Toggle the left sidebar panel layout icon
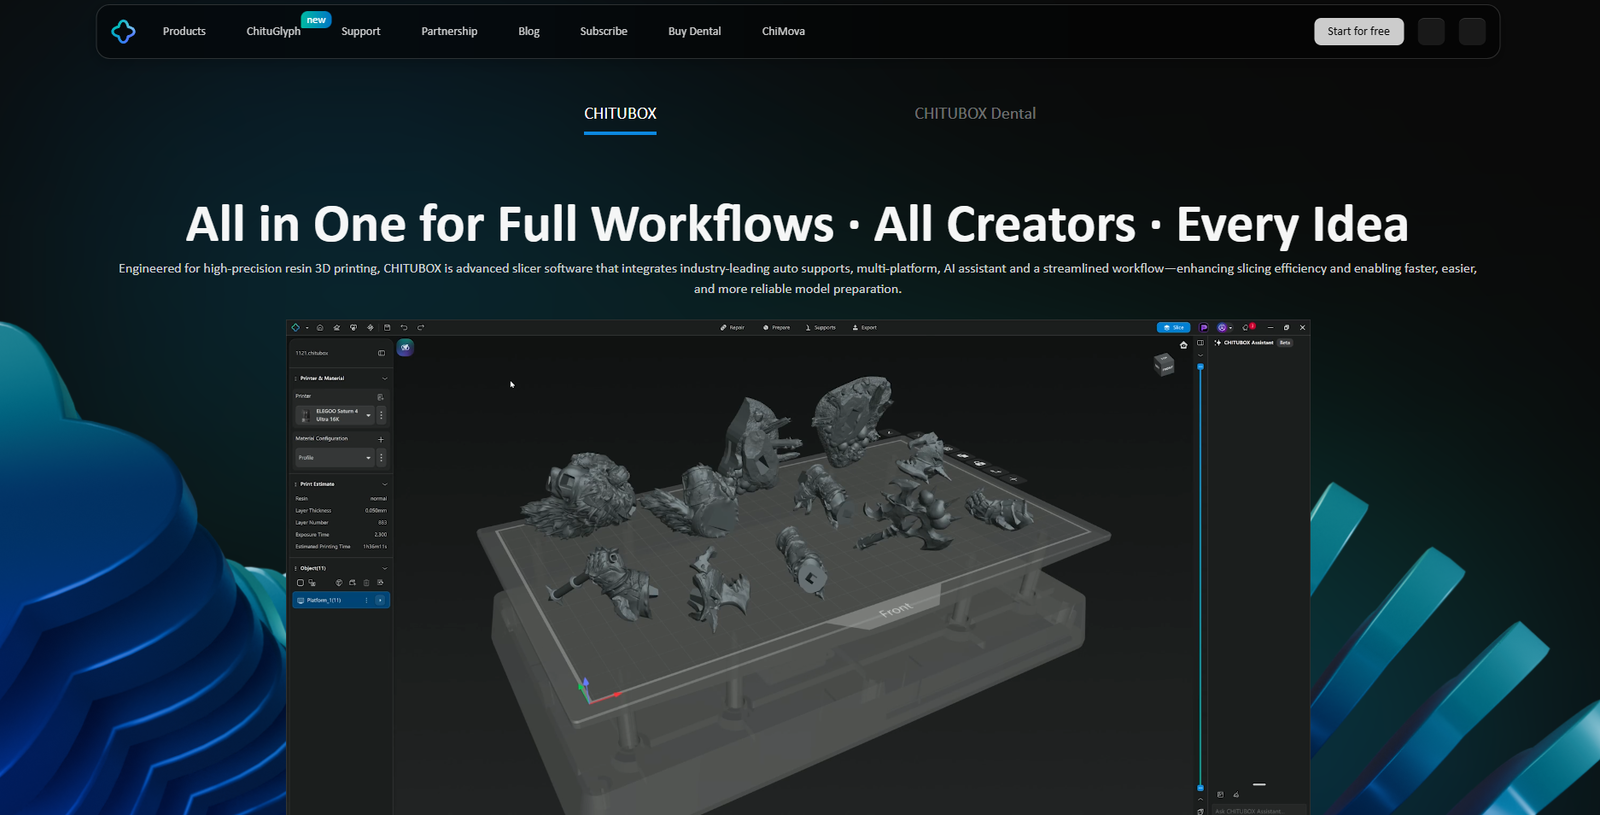Image resolution: width=1600 pixels, height=815 pixels. click(x=381, y=353)
